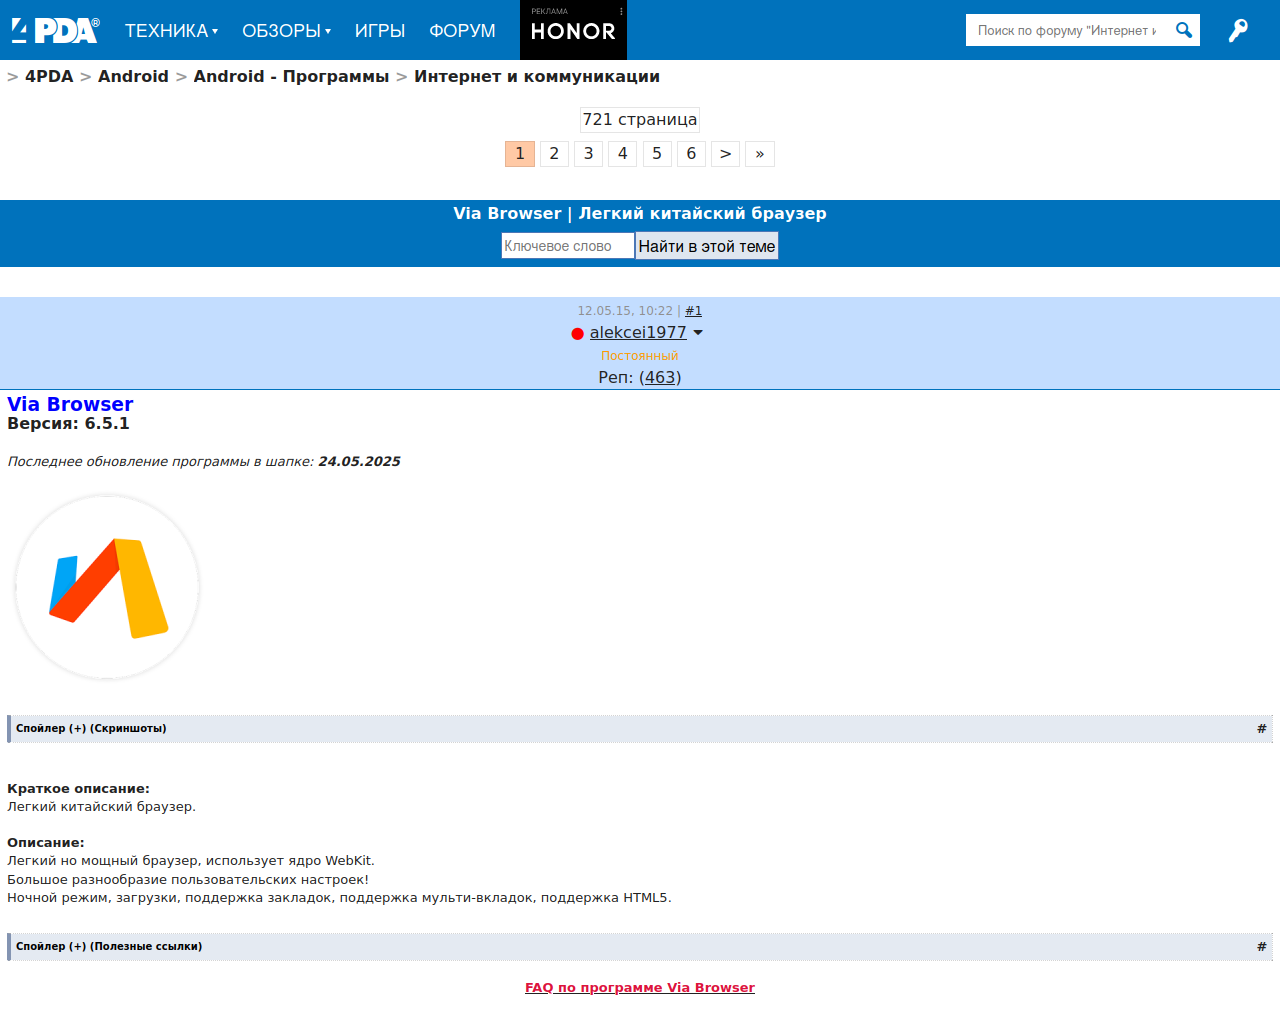Jump to last page with double arrow
1280x1024 pixels.
point(760,153)
